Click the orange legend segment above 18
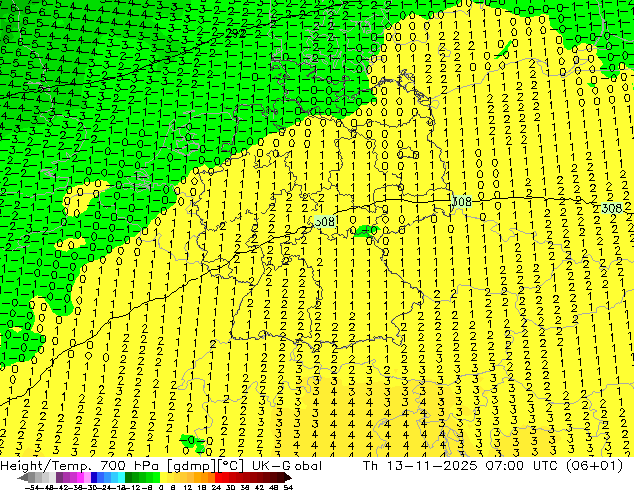This screenshot has width=634, height=490. click(x=204, y=478)
